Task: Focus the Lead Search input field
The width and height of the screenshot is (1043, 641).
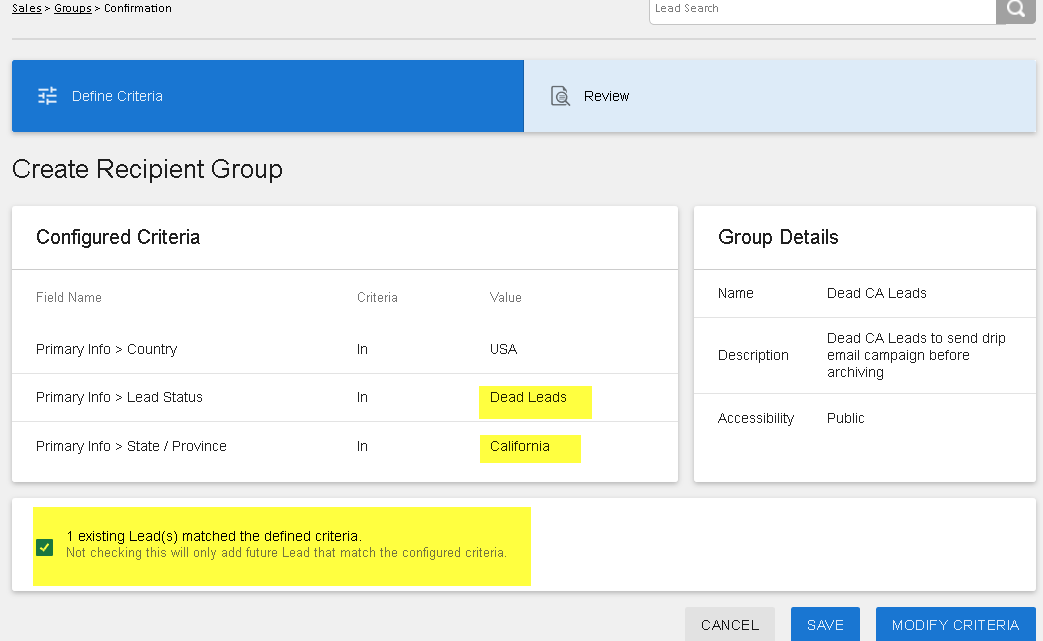Action: pyautogui.click(x=822, y=9)
